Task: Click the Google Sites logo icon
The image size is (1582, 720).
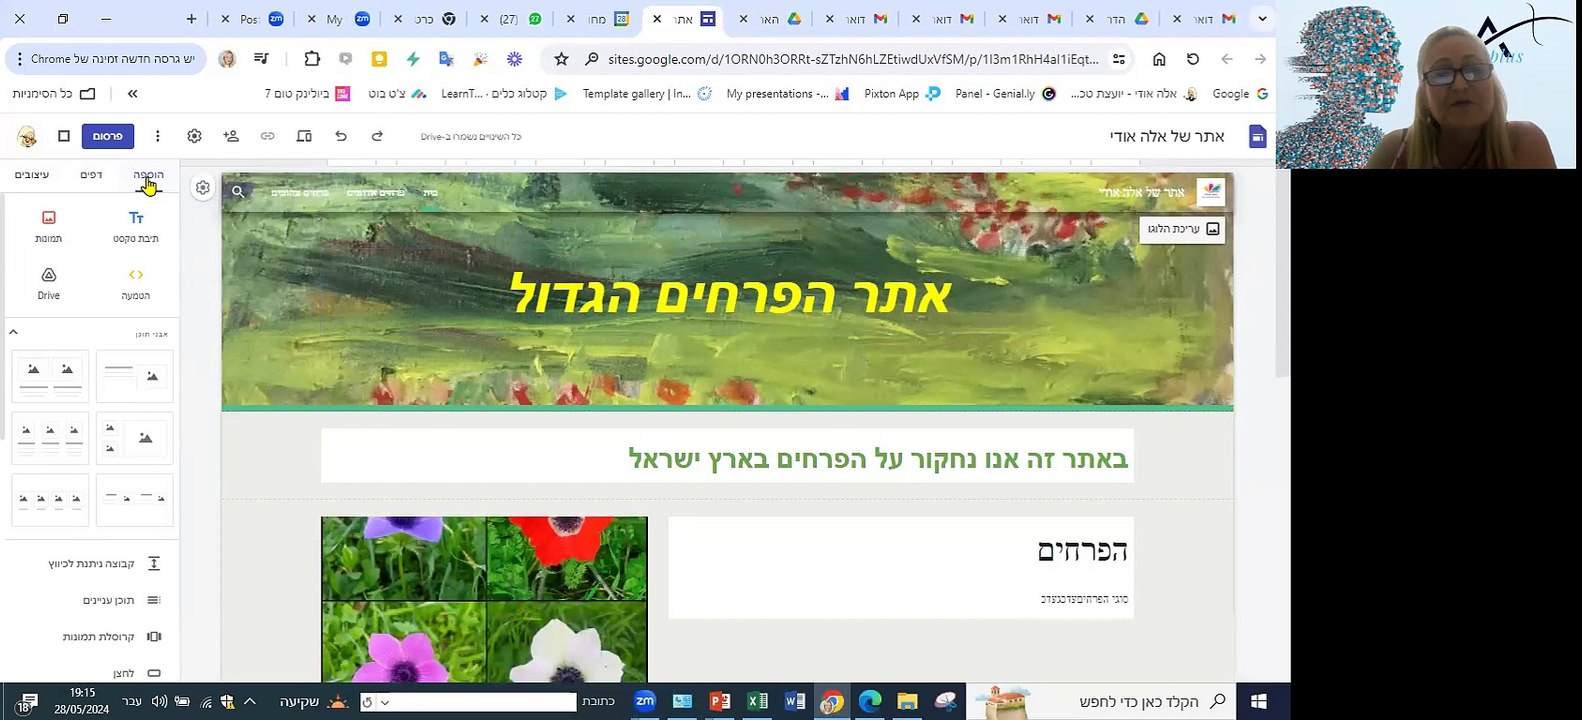Action: click(1258, 136)
